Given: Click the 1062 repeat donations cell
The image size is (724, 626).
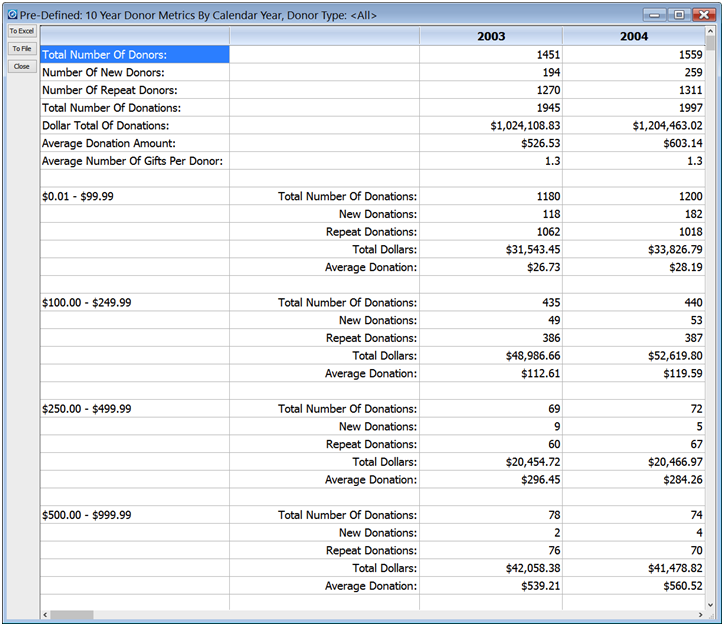Looking at the screenshot, I should 491,232.
